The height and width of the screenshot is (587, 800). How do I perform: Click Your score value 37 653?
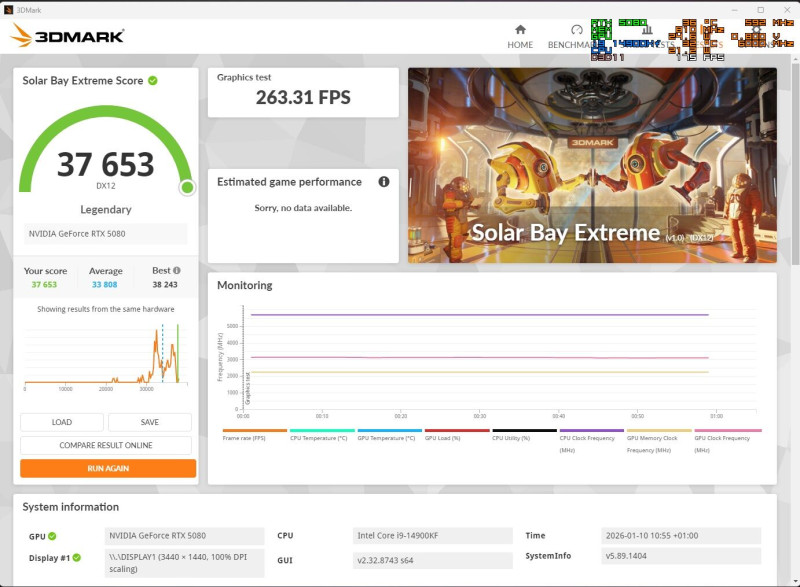44,285
